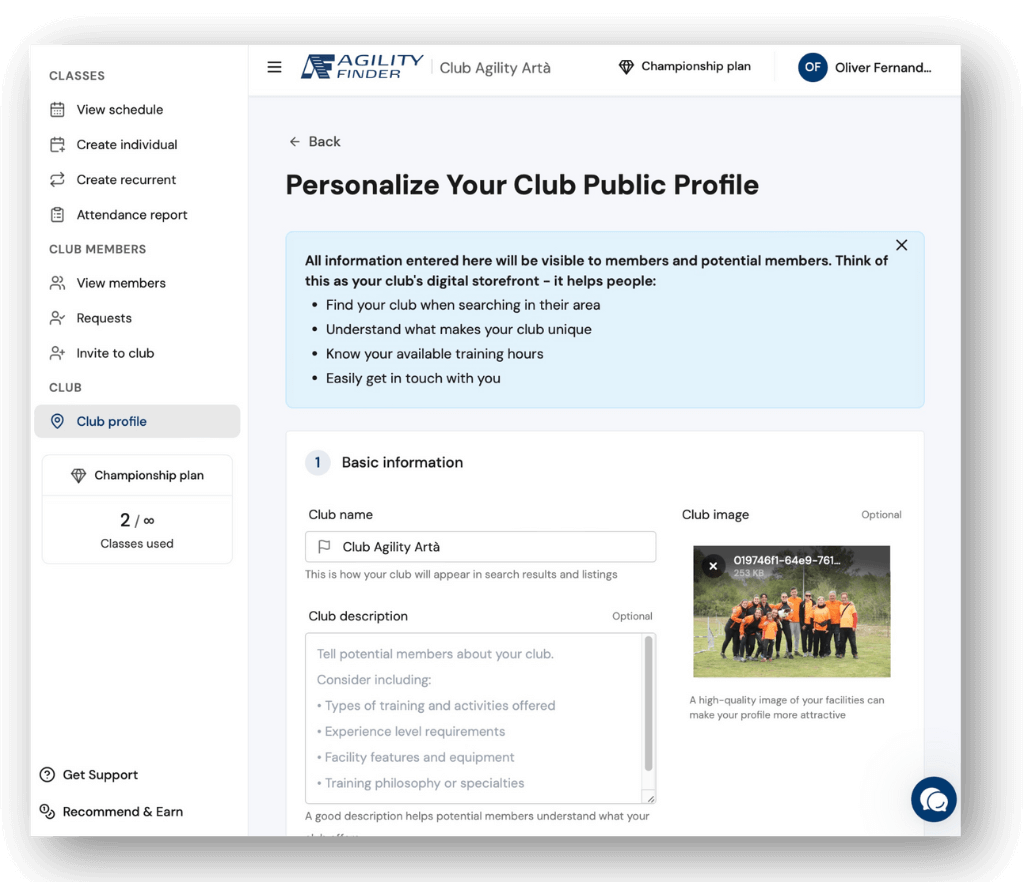Select the Club profile menu item
Screen dimensions: 1030x882
coord(137,421)
